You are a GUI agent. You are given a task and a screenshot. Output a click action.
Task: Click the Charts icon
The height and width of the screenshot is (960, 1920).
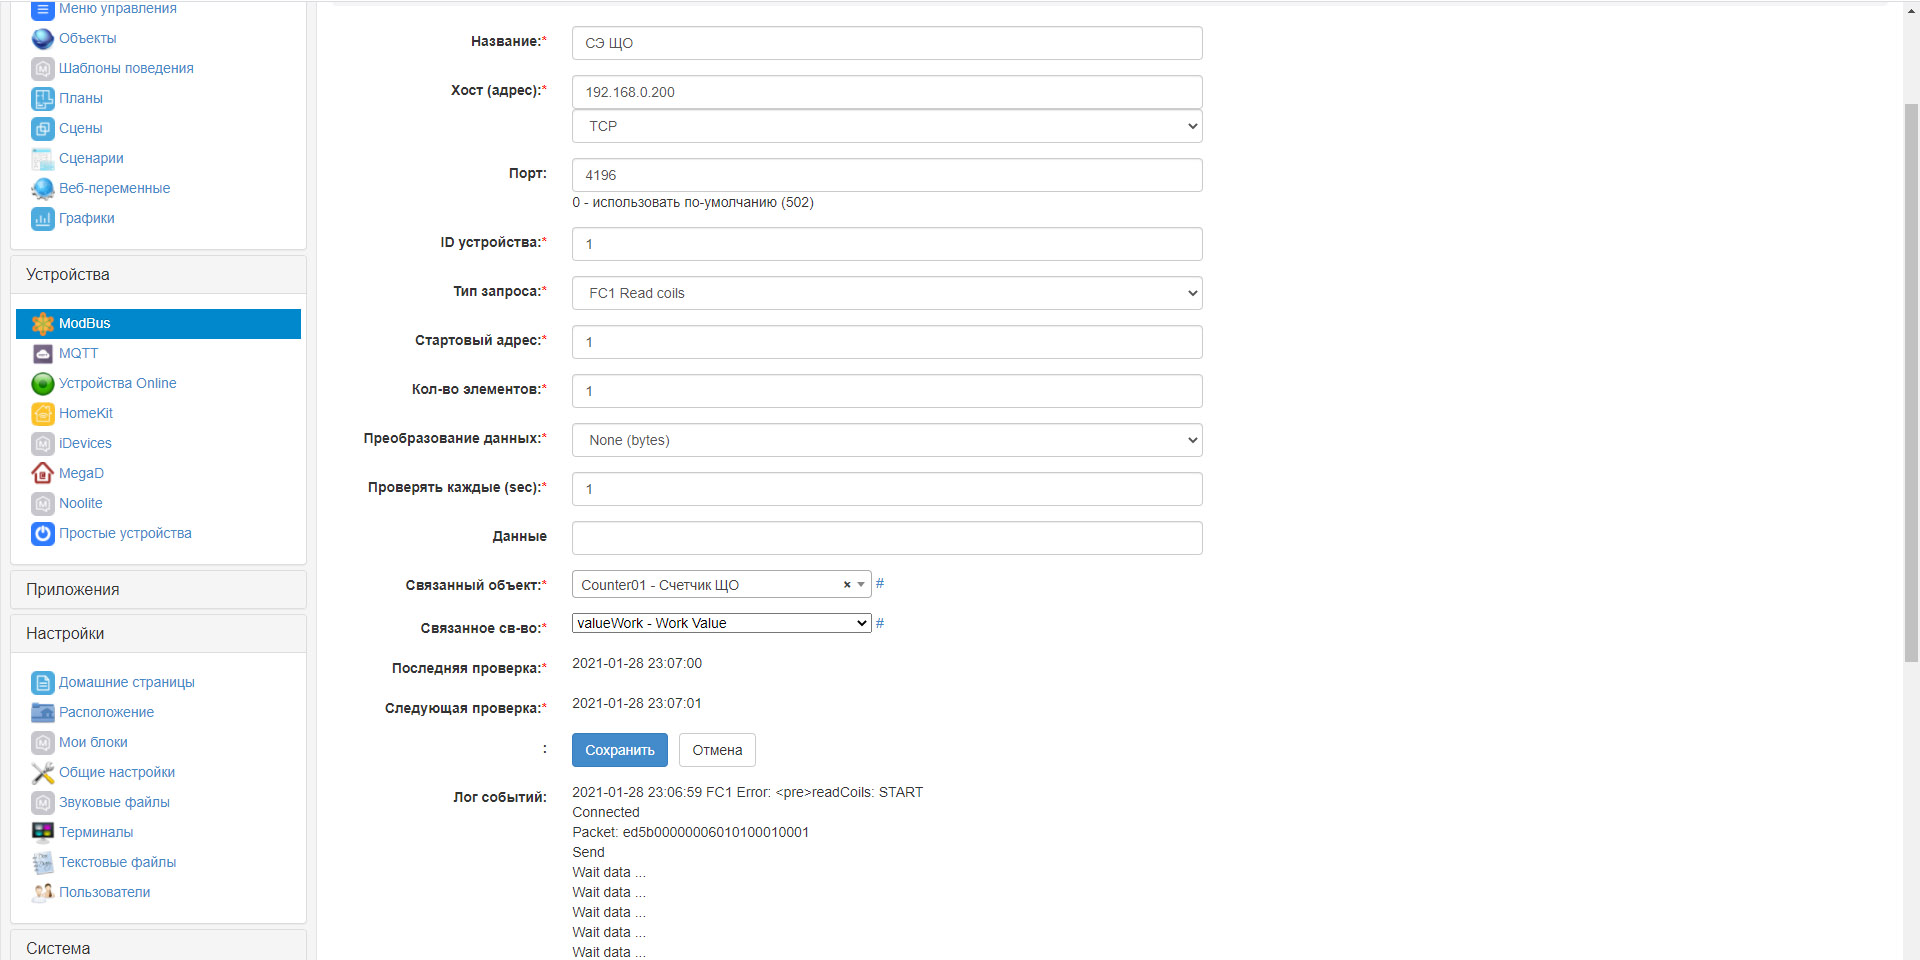pos(42,219)
